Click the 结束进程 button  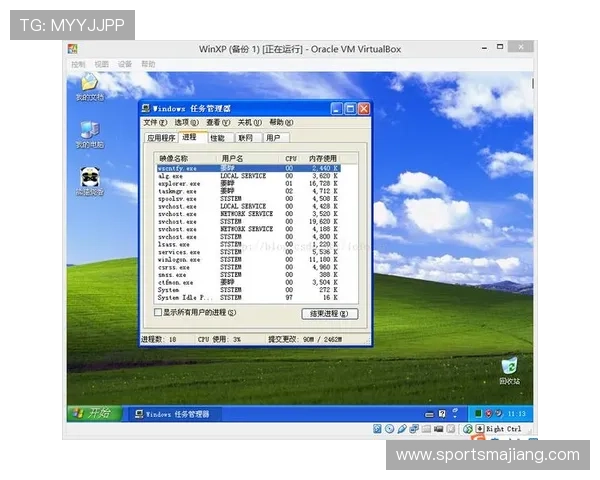[x=329, y=314]
